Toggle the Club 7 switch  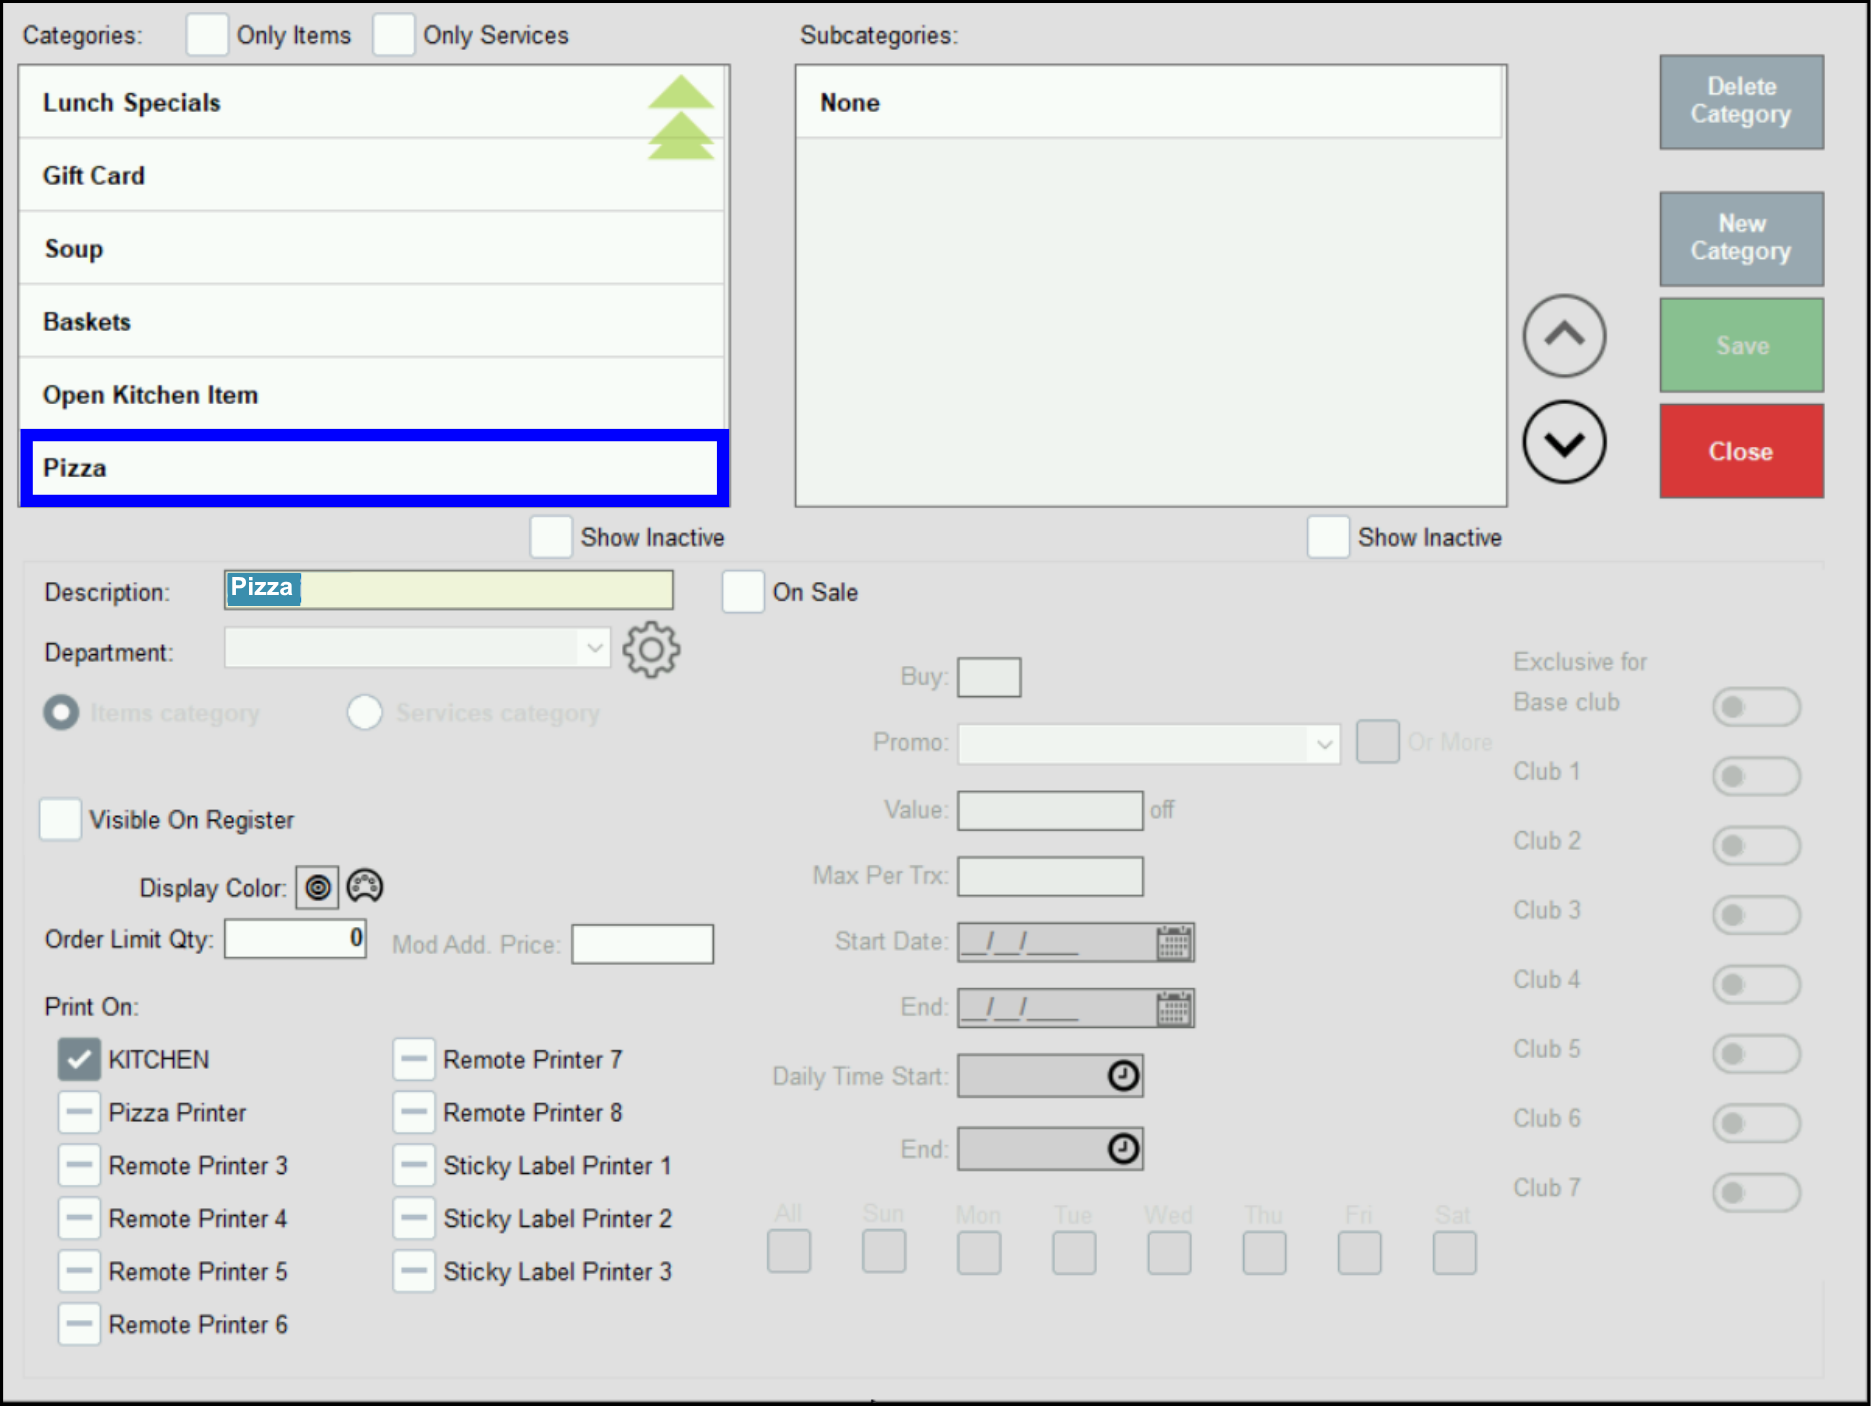(1756, 1192)
